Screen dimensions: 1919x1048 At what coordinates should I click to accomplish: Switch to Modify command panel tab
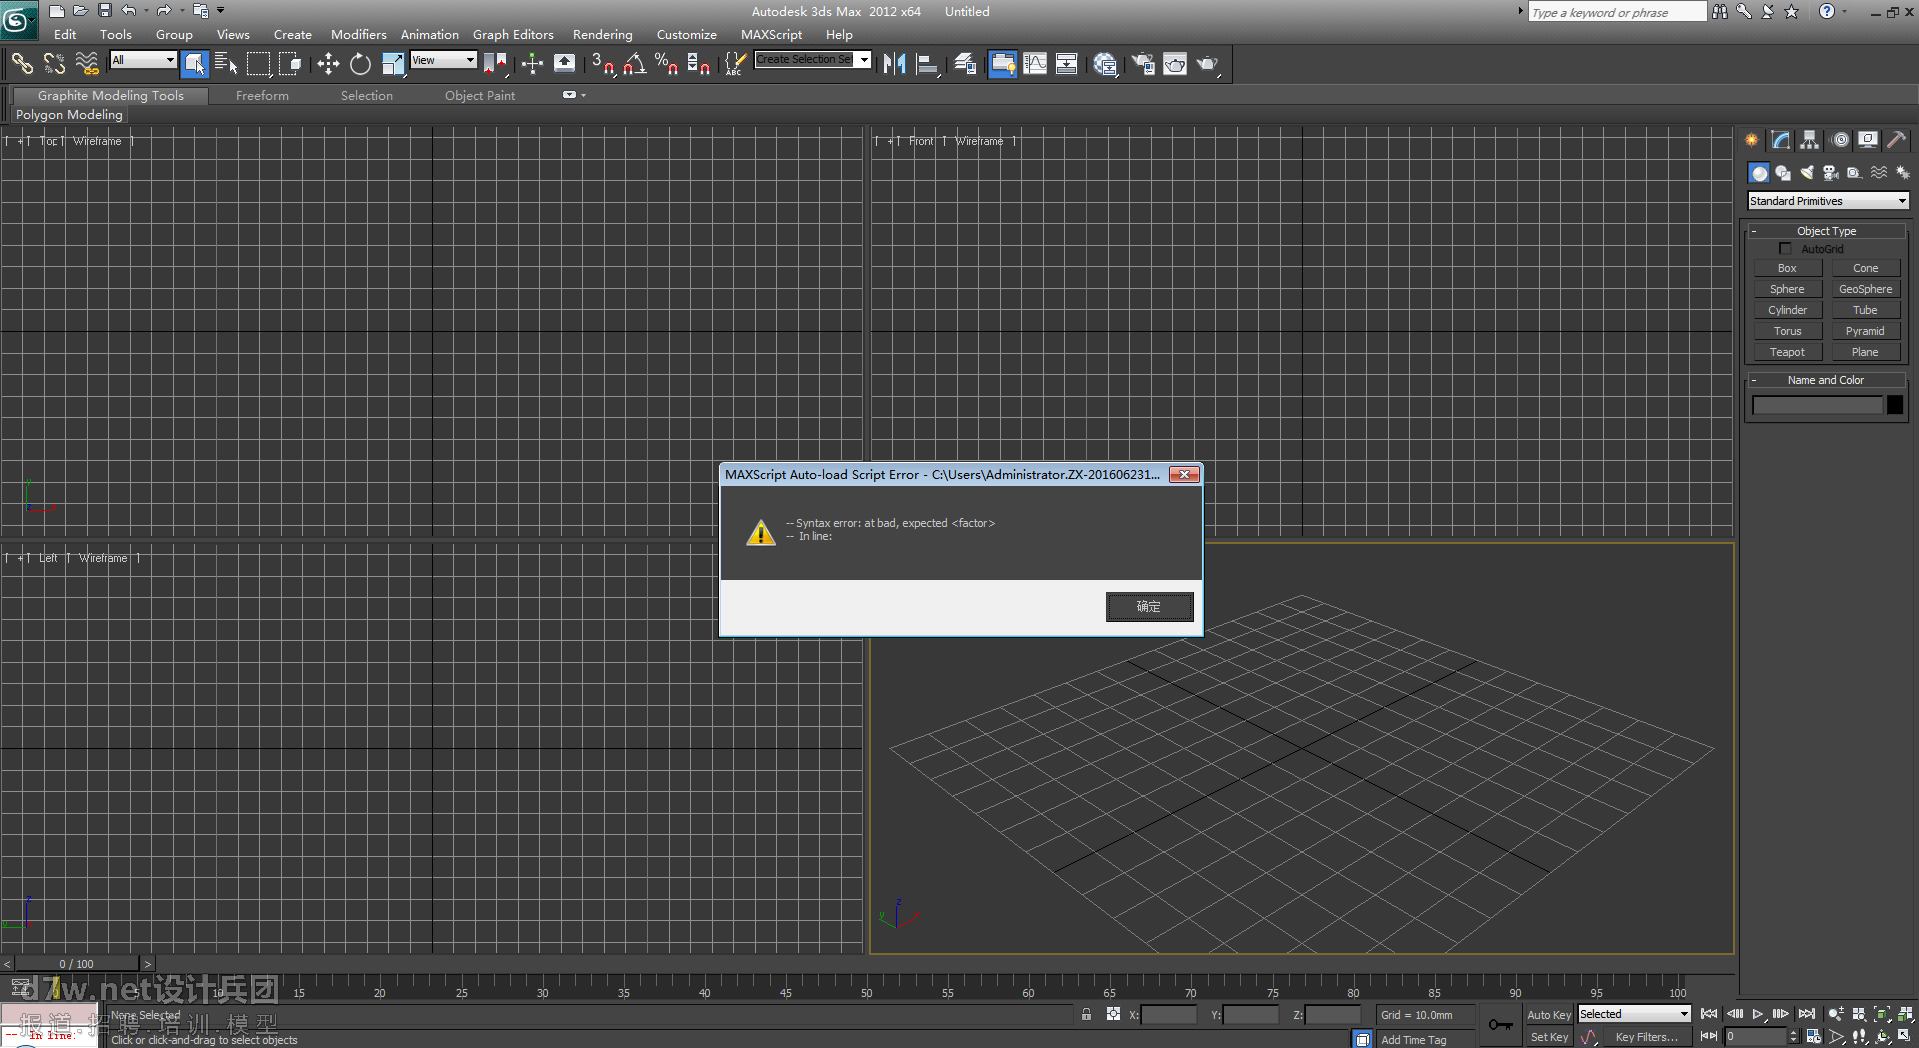click(1781, 140)
